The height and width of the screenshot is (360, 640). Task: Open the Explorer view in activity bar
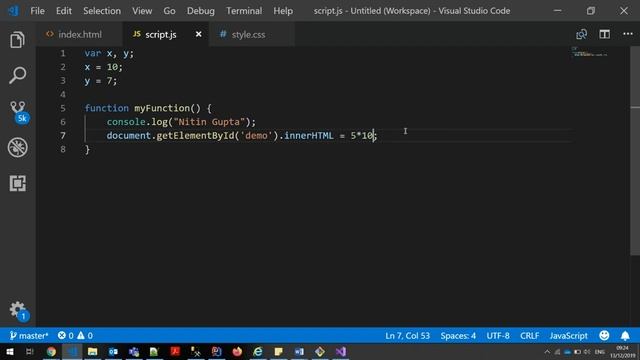pos(17,40)
